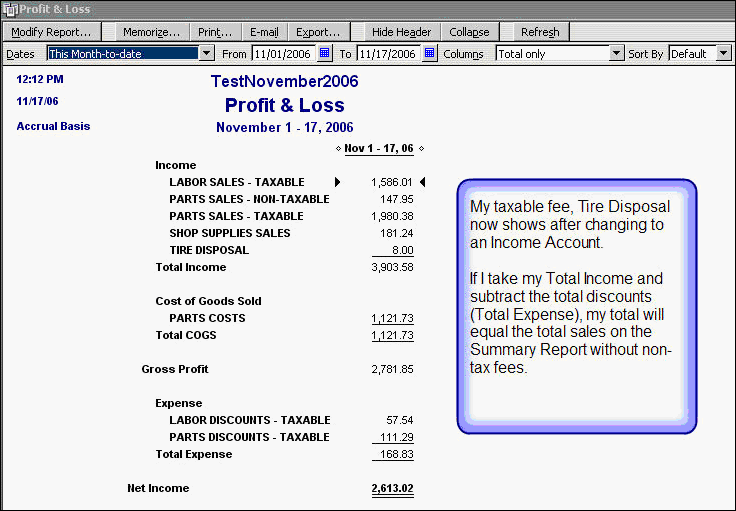Toggle Hide Header on the report

click(400, 32)
